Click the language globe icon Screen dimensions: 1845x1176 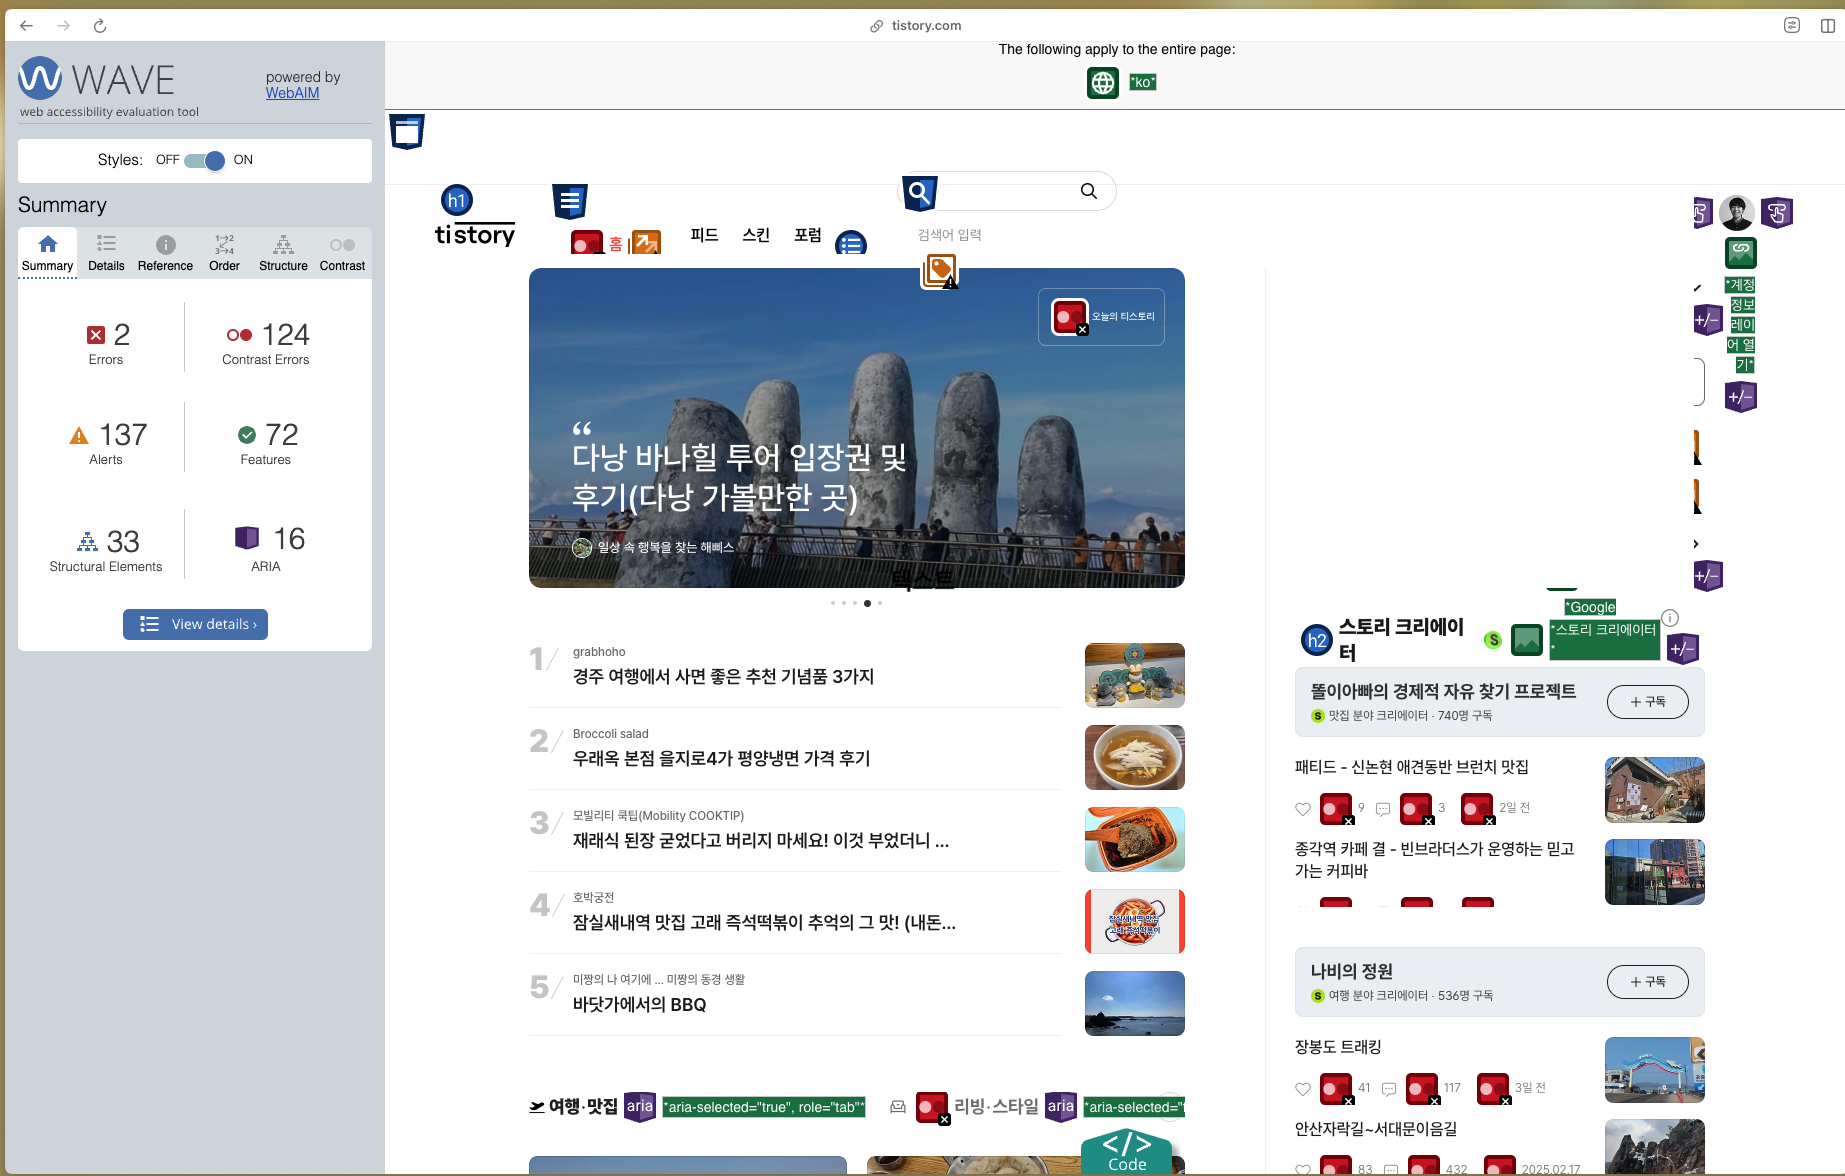point(1103,83)
